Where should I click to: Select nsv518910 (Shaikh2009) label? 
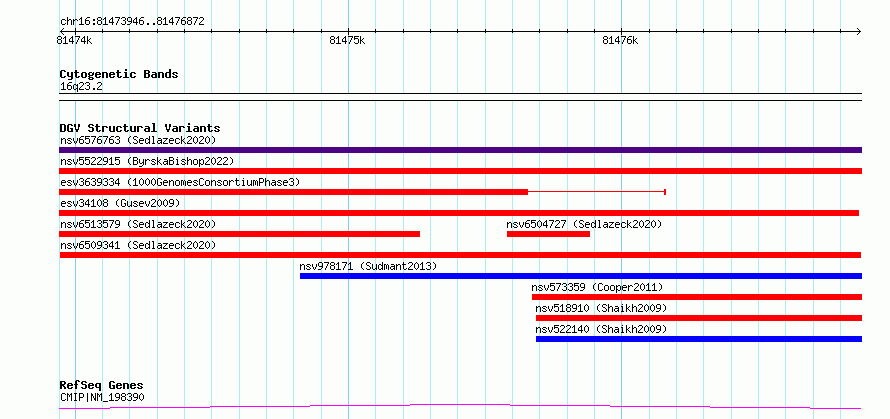(x=601, y=308)
